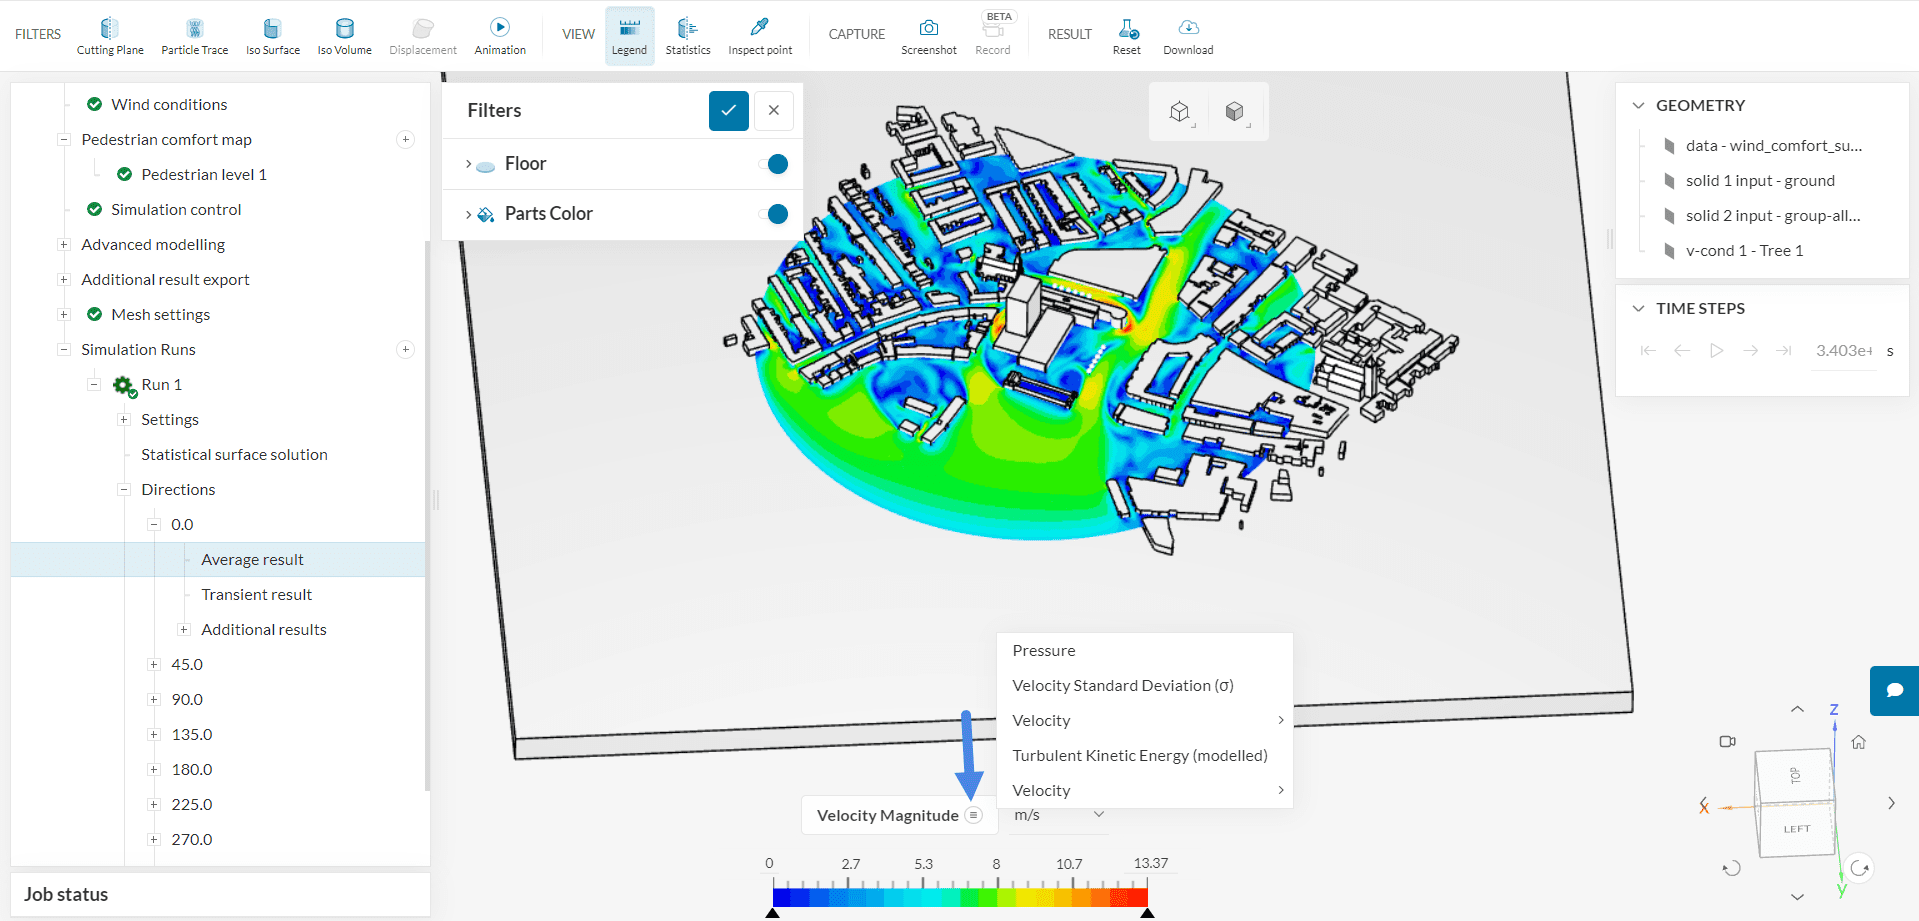Open the Statistics view
Viewport: 1919px width, 921px height.
click(x=688, y=36)
